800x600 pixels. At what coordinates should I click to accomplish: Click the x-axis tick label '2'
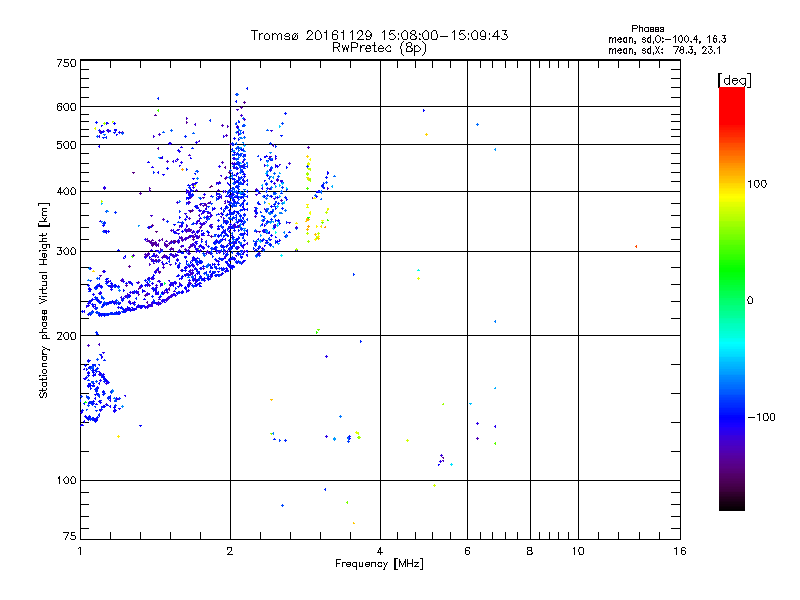pyautogui.click(x=230, y=551)
